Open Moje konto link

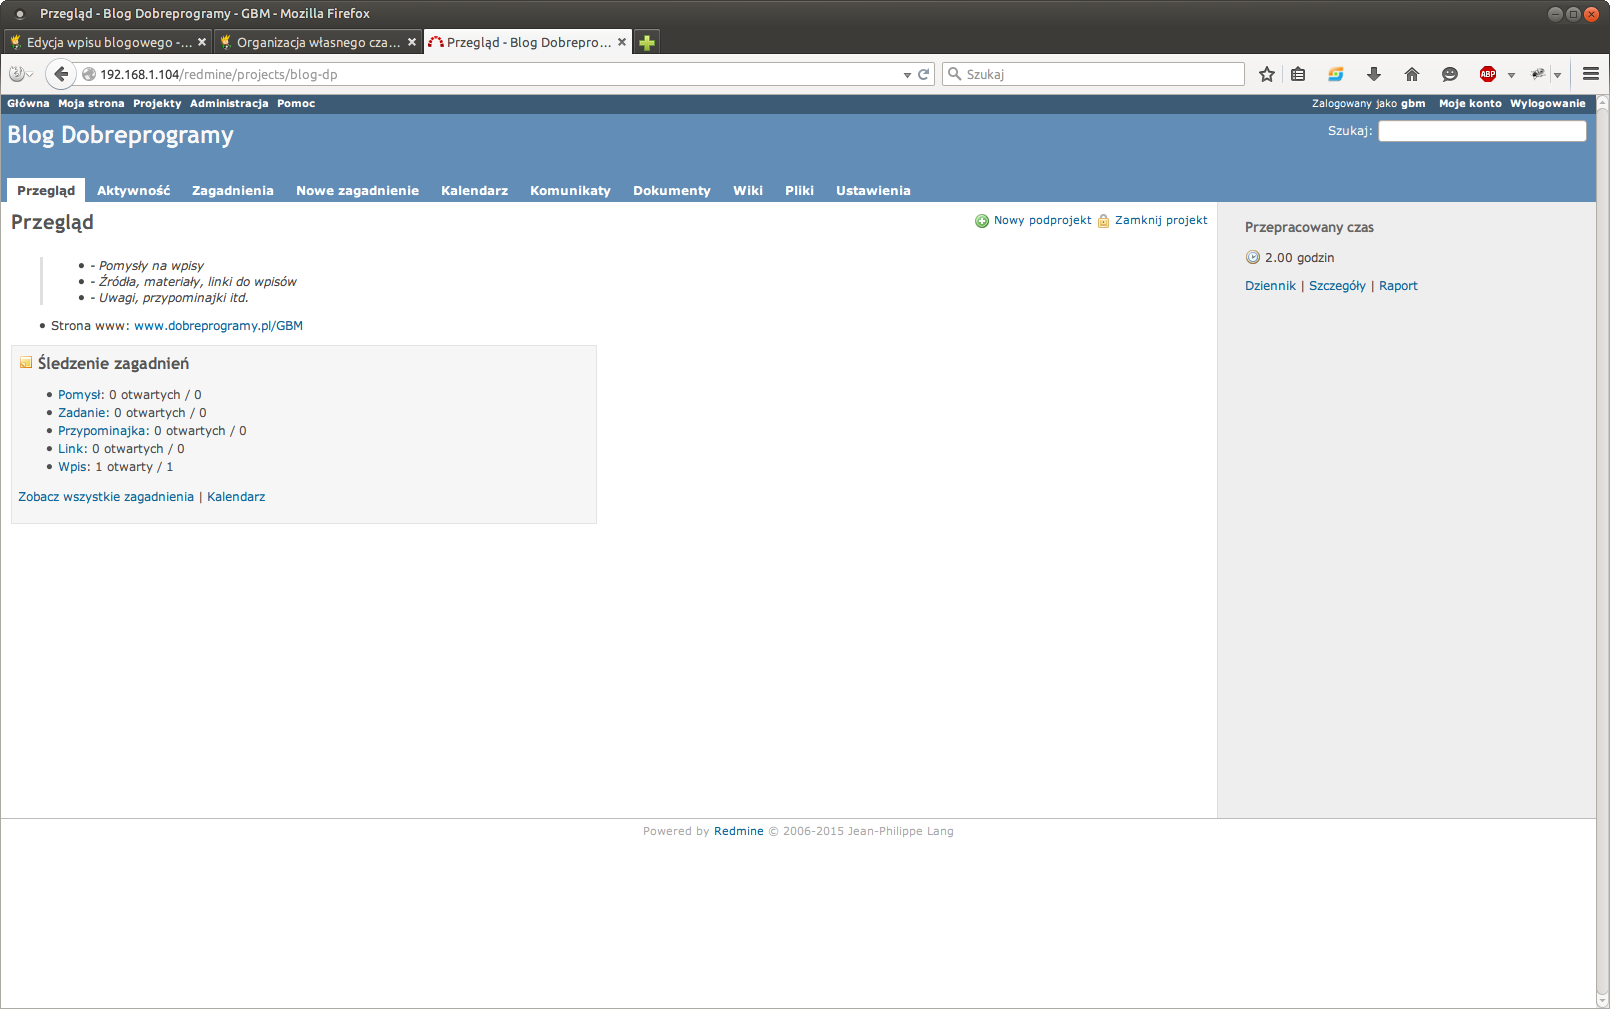tap(1470, 103)
